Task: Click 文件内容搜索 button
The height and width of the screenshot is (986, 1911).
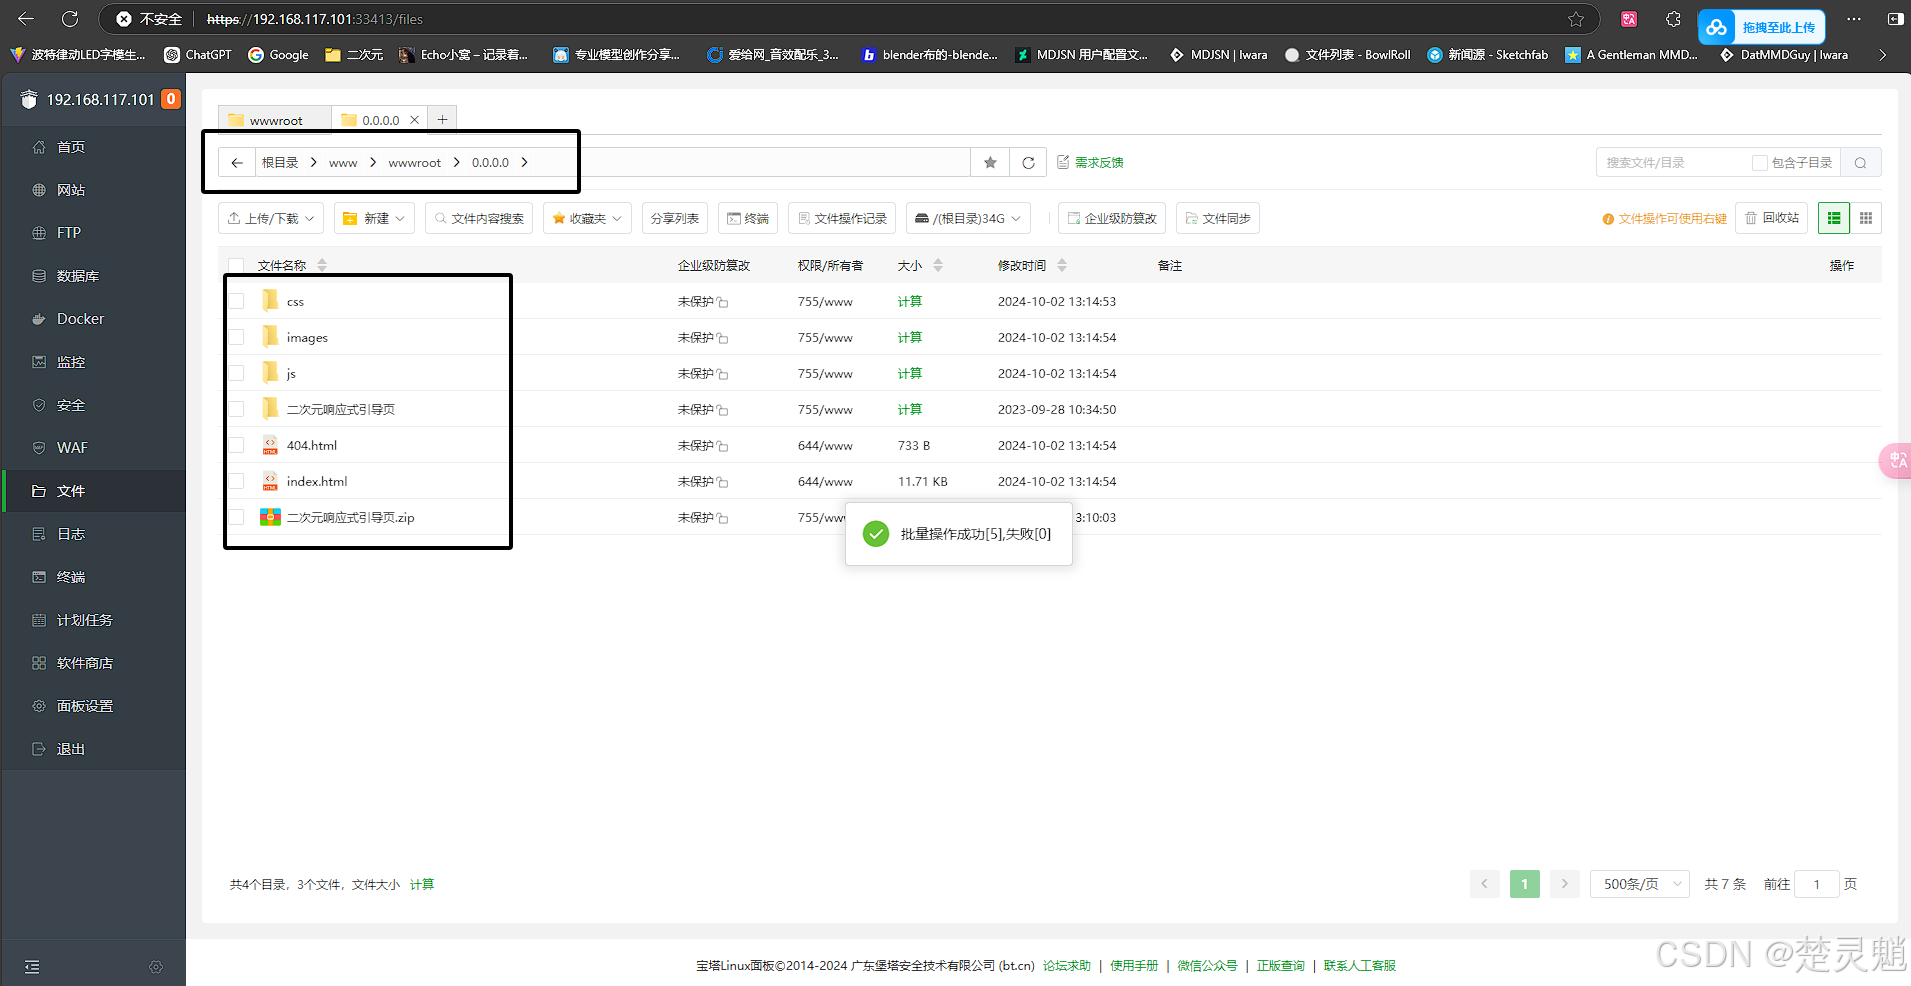Action: (x=479, y=218)
